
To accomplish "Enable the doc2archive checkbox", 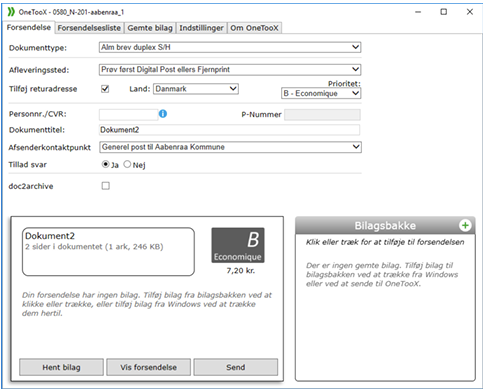I will [x=106, y=186].
